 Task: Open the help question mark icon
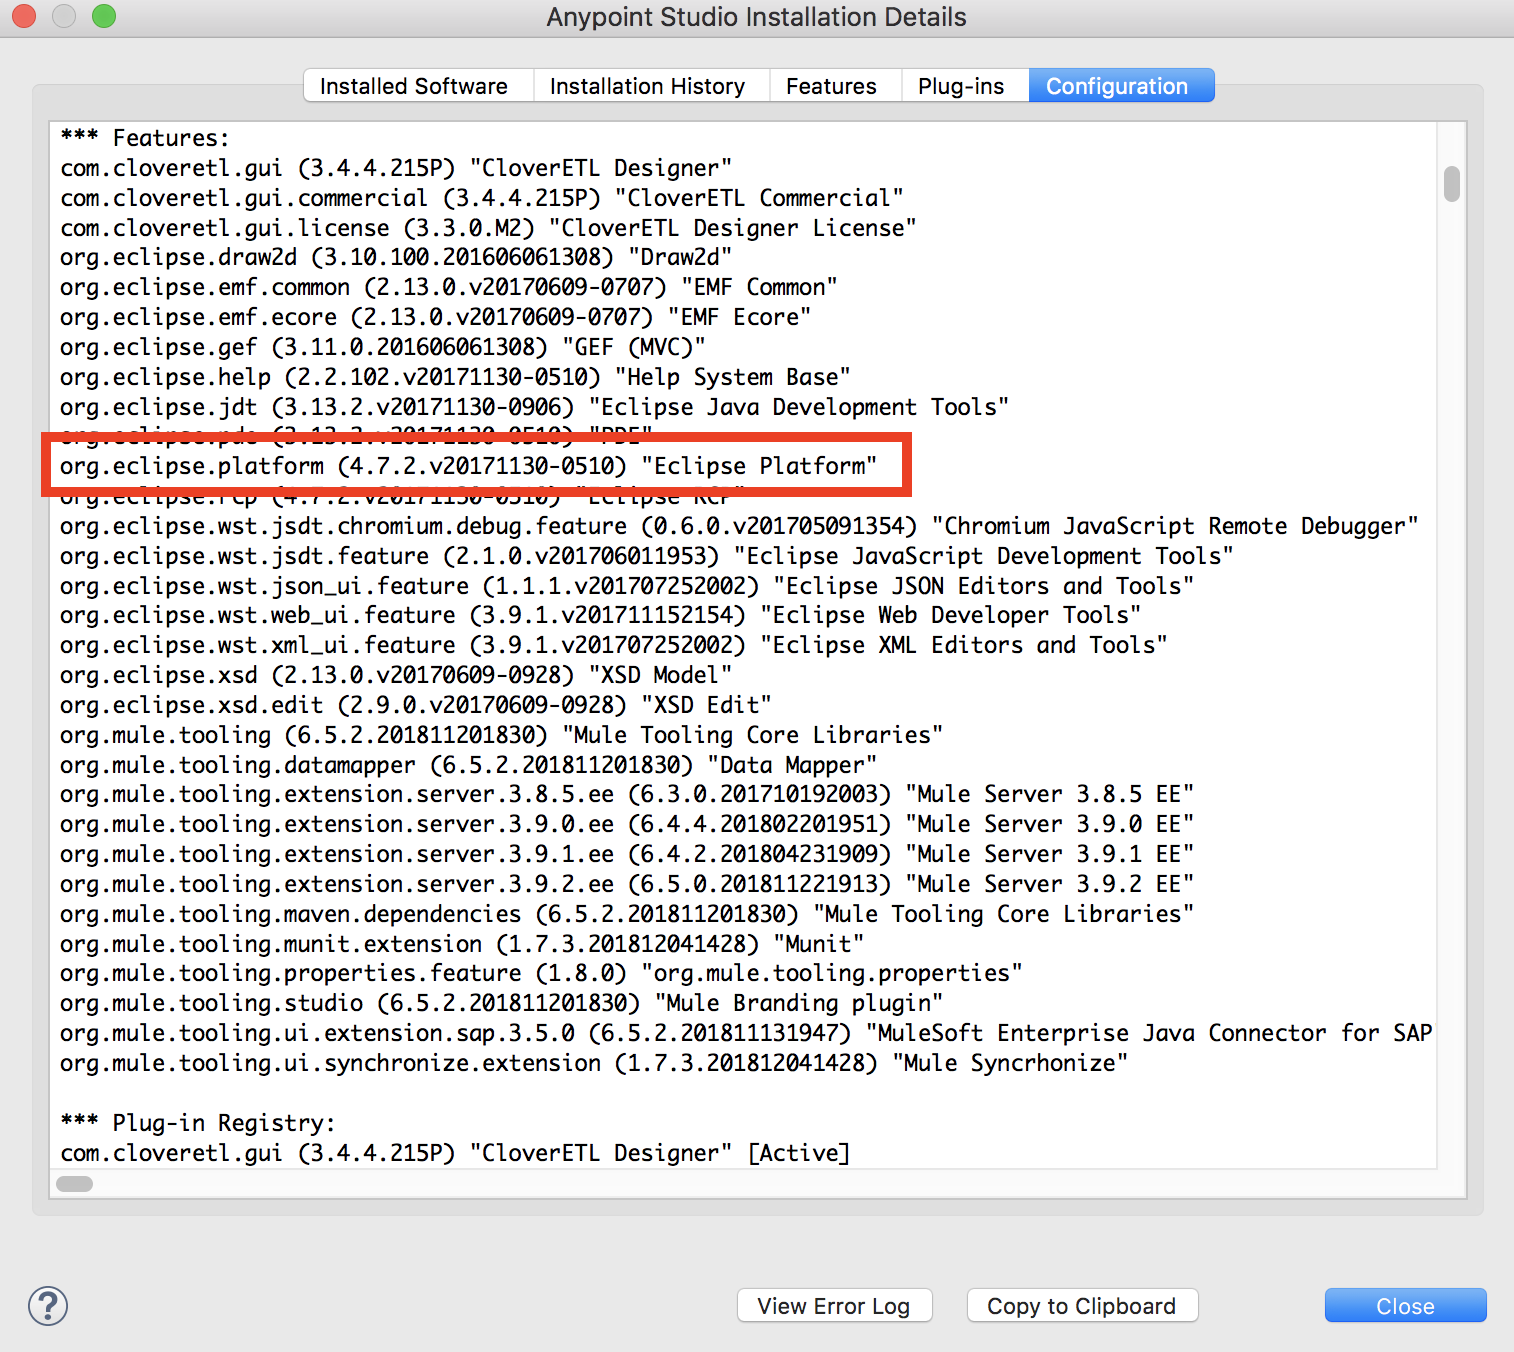tap(48, 1306)
